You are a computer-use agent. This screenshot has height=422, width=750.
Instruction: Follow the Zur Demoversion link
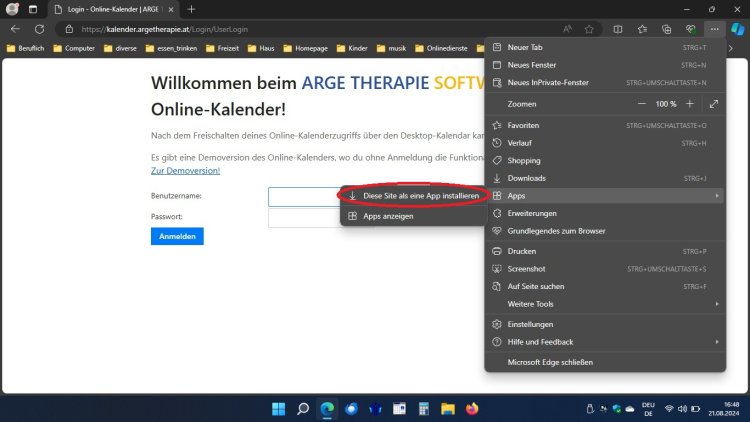coord(186,171)
